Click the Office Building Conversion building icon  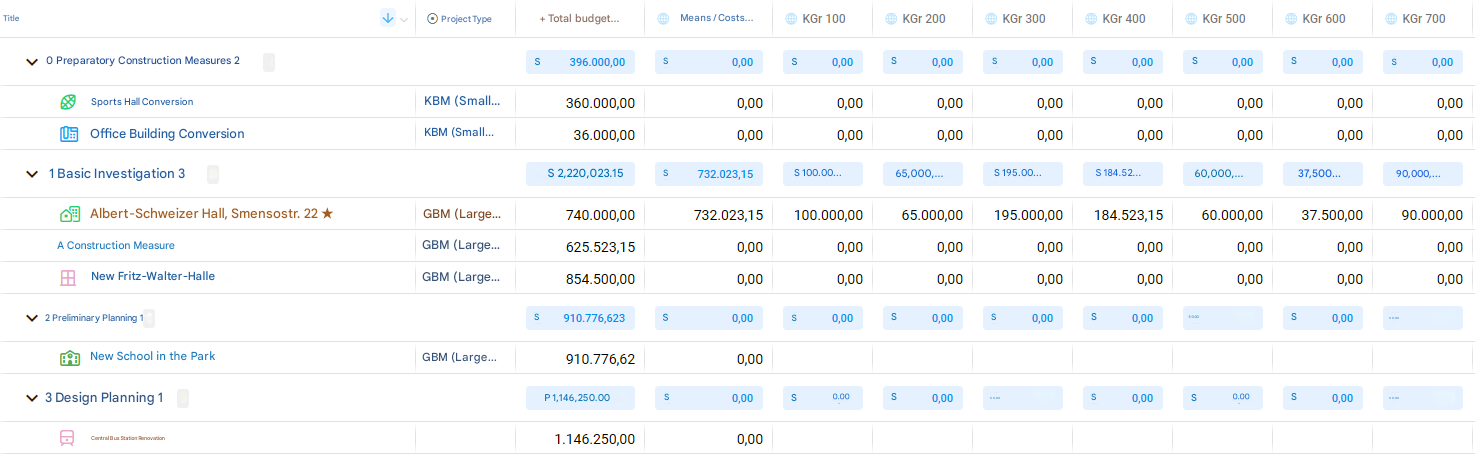point(69,134)
